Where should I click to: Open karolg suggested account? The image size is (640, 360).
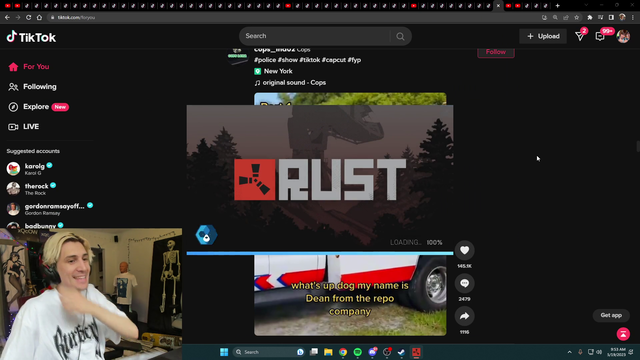coord(30,169)
